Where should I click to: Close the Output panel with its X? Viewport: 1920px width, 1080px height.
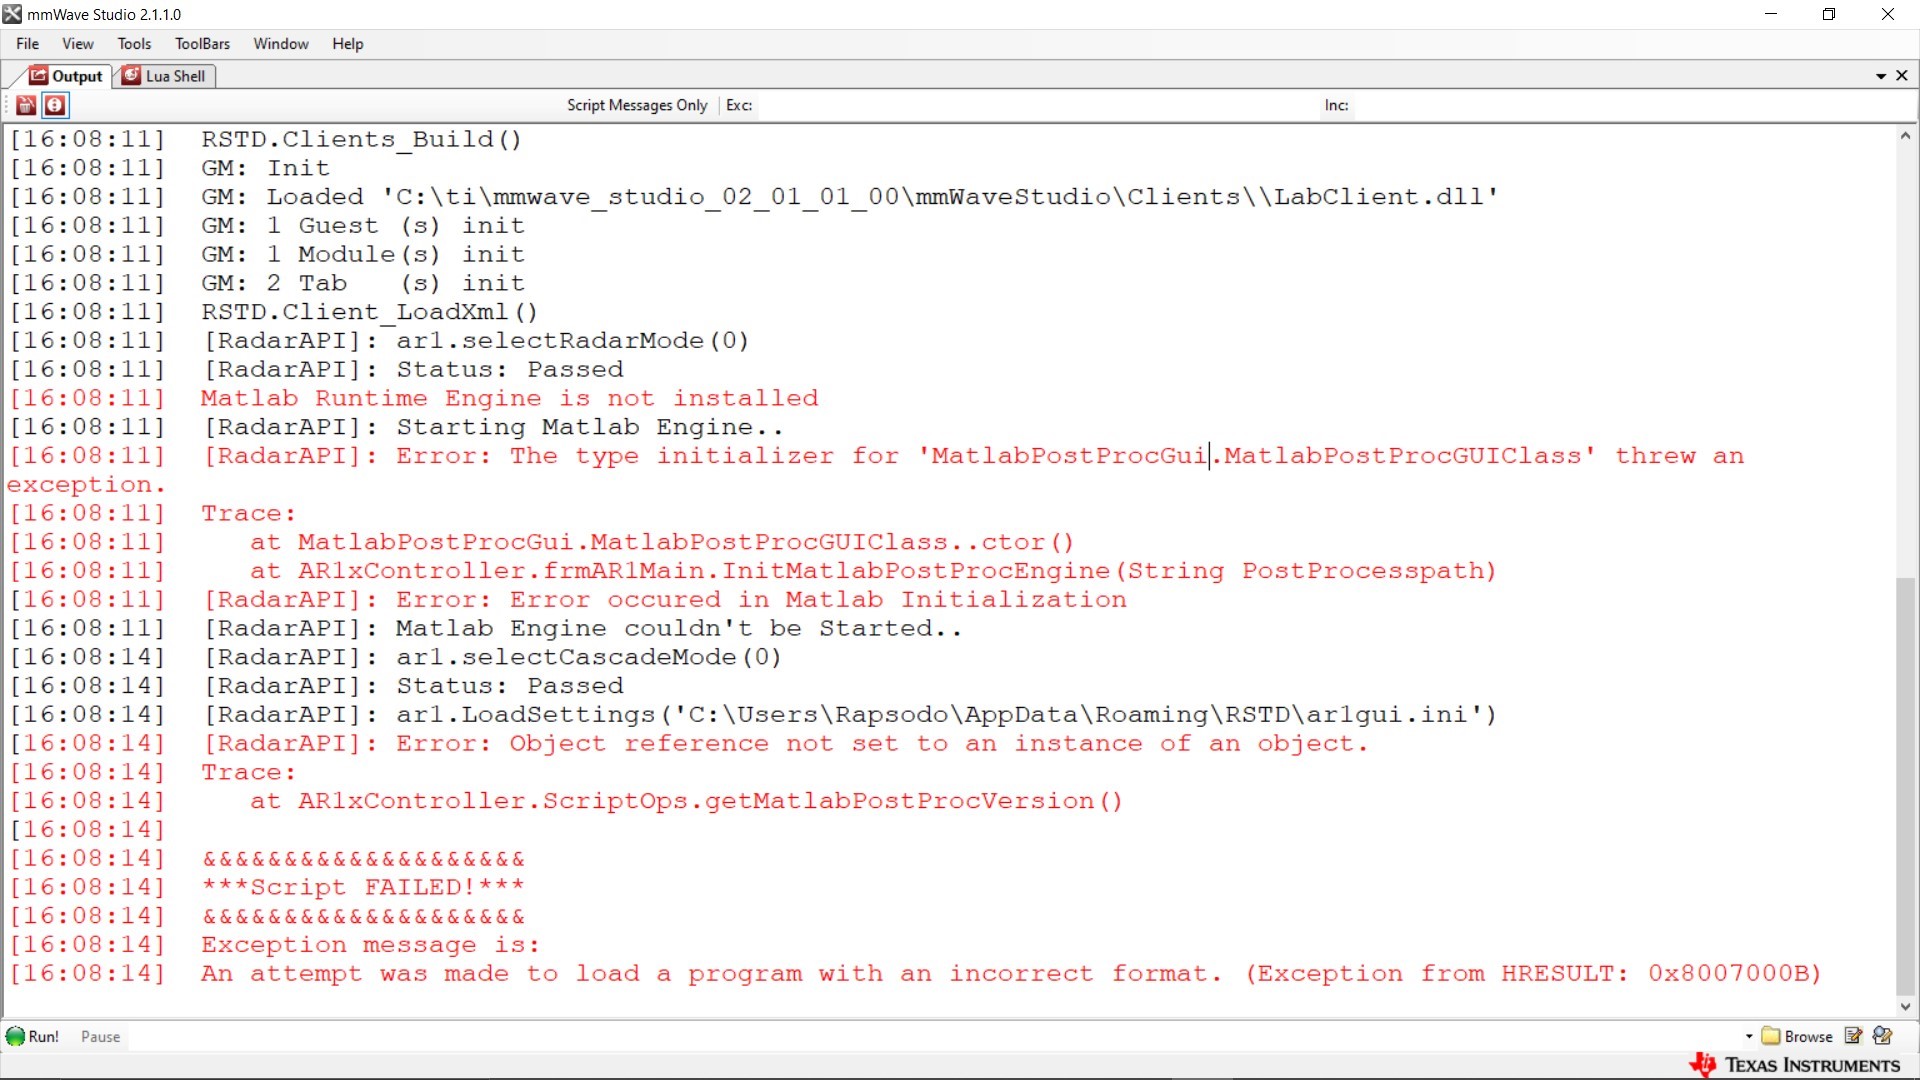pyautogui.click(x=1902, y=76)
